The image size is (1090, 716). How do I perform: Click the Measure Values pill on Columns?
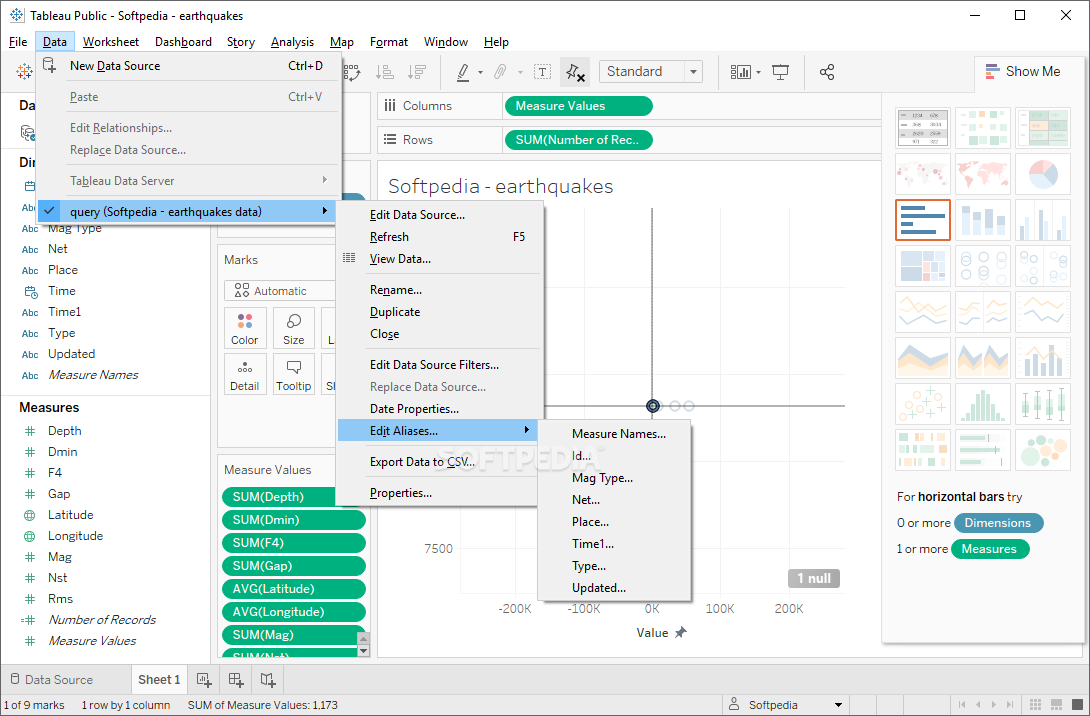coord(578,106)
